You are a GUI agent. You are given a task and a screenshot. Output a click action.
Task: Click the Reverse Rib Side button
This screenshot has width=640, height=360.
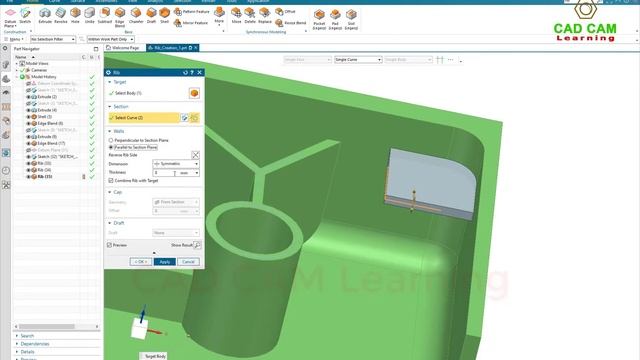pyautogui.click(x=196, y=155)
